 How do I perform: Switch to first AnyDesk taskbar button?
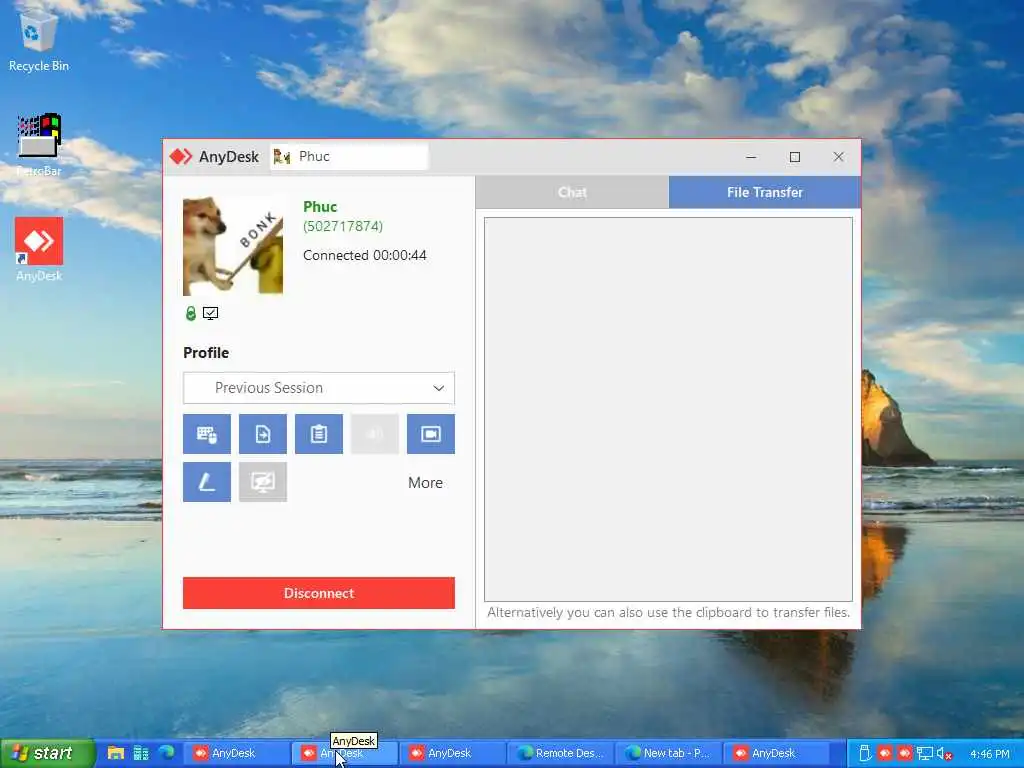point(234,753)
